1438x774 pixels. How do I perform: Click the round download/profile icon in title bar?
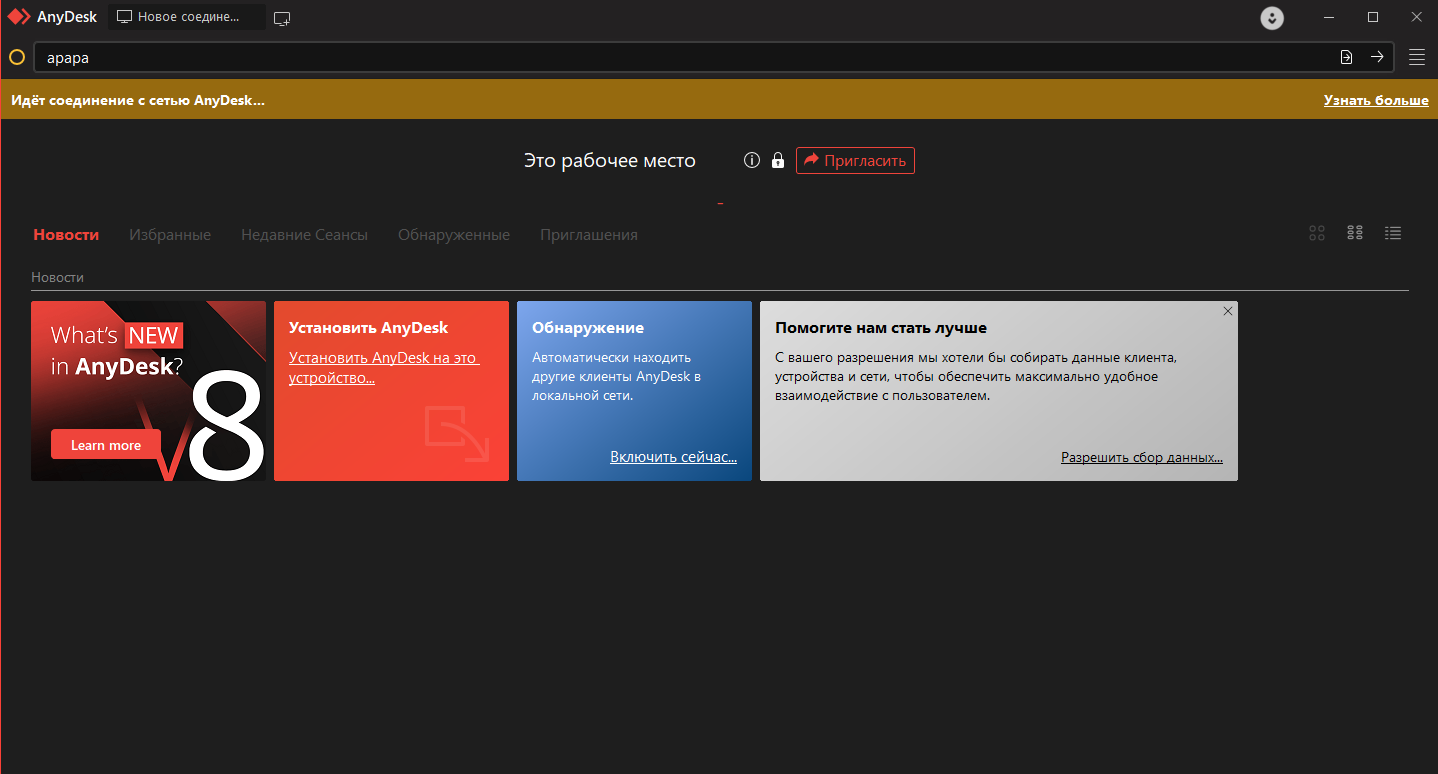pyautogui.click(x=1272, y=18)
